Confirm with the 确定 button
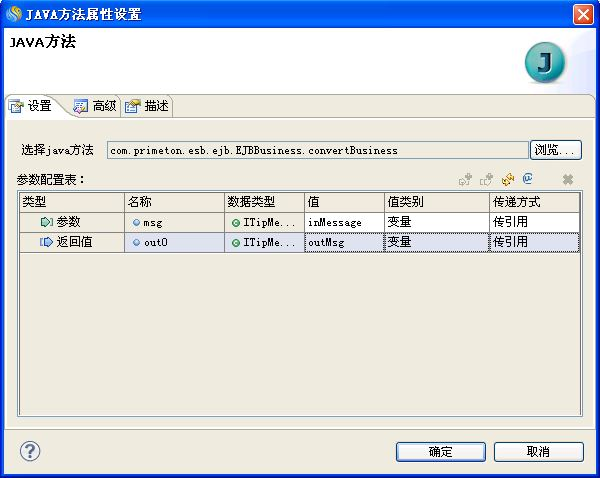Viewport: 600px width, 478px height. (x=440, y=452)
